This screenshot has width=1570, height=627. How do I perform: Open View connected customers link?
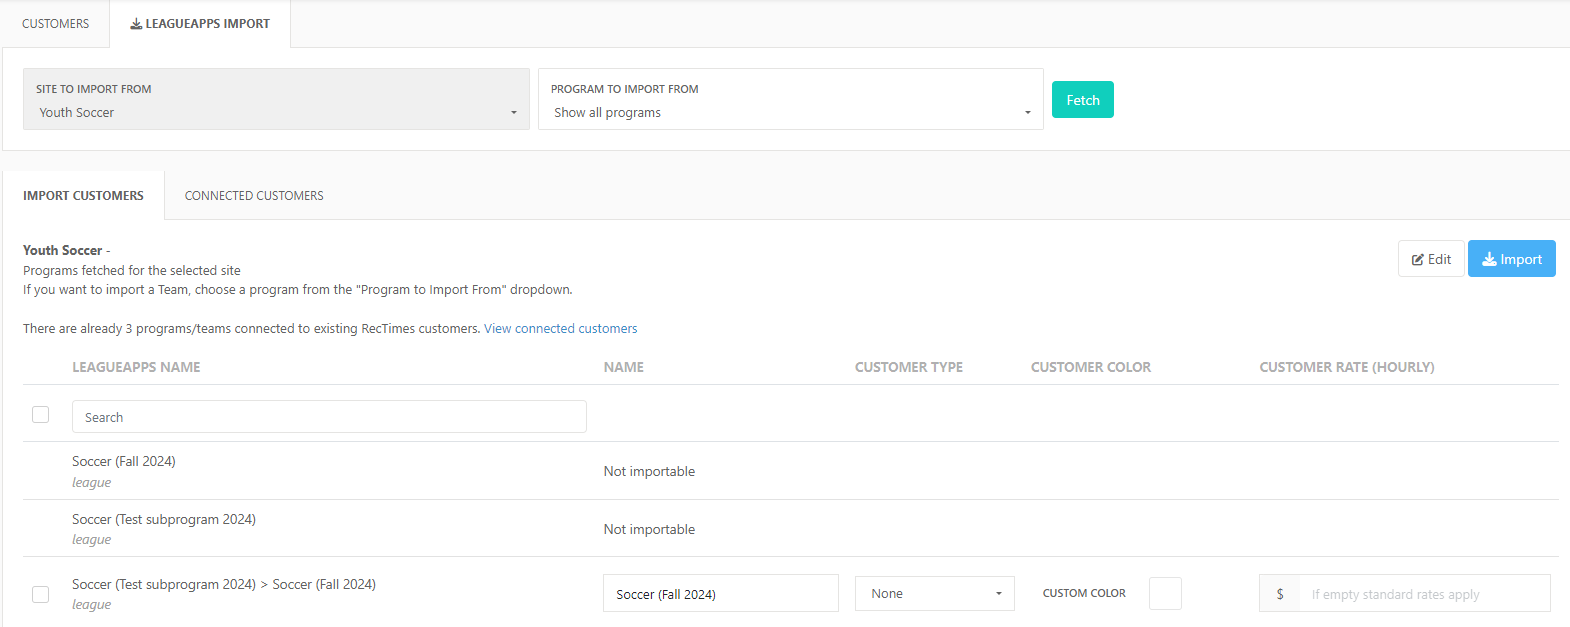coord(560,329)
